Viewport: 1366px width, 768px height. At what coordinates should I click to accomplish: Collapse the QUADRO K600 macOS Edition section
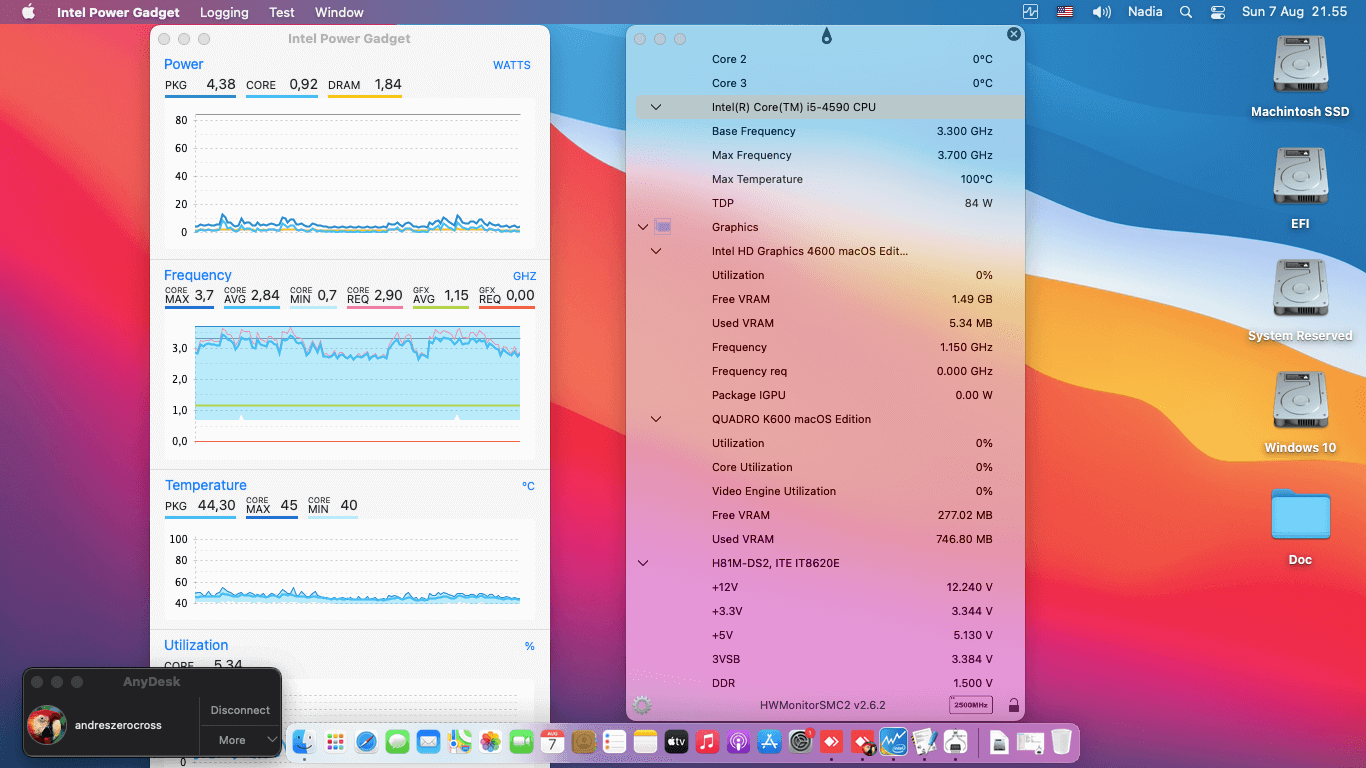pyautogui.click(x=656, y=419)
